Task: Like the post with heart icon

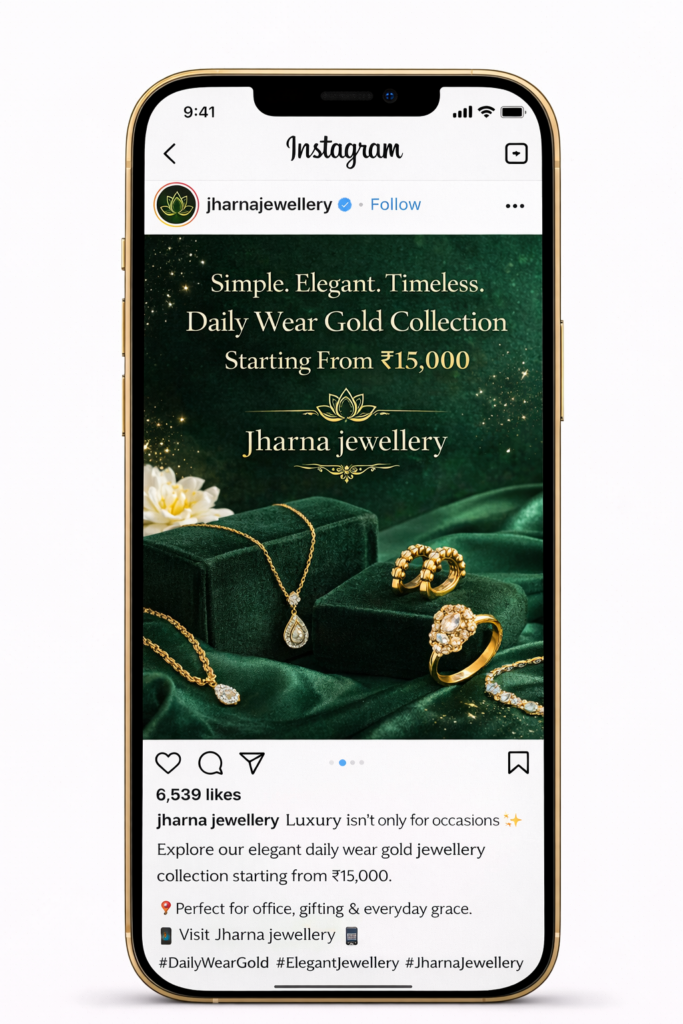Action: 168,763
